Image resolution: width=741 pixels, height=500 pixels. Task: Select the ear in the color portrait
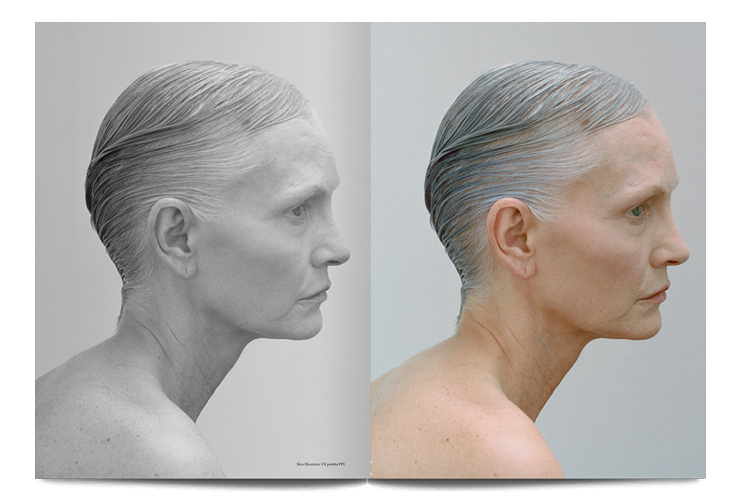coord(511,238)
